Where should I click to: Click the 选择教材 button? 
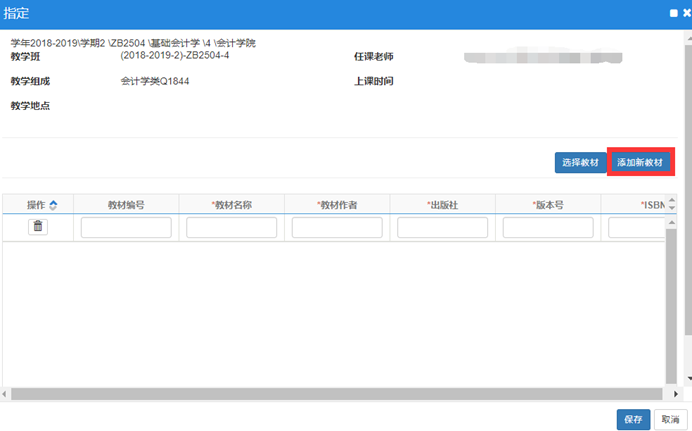(580, 162)
